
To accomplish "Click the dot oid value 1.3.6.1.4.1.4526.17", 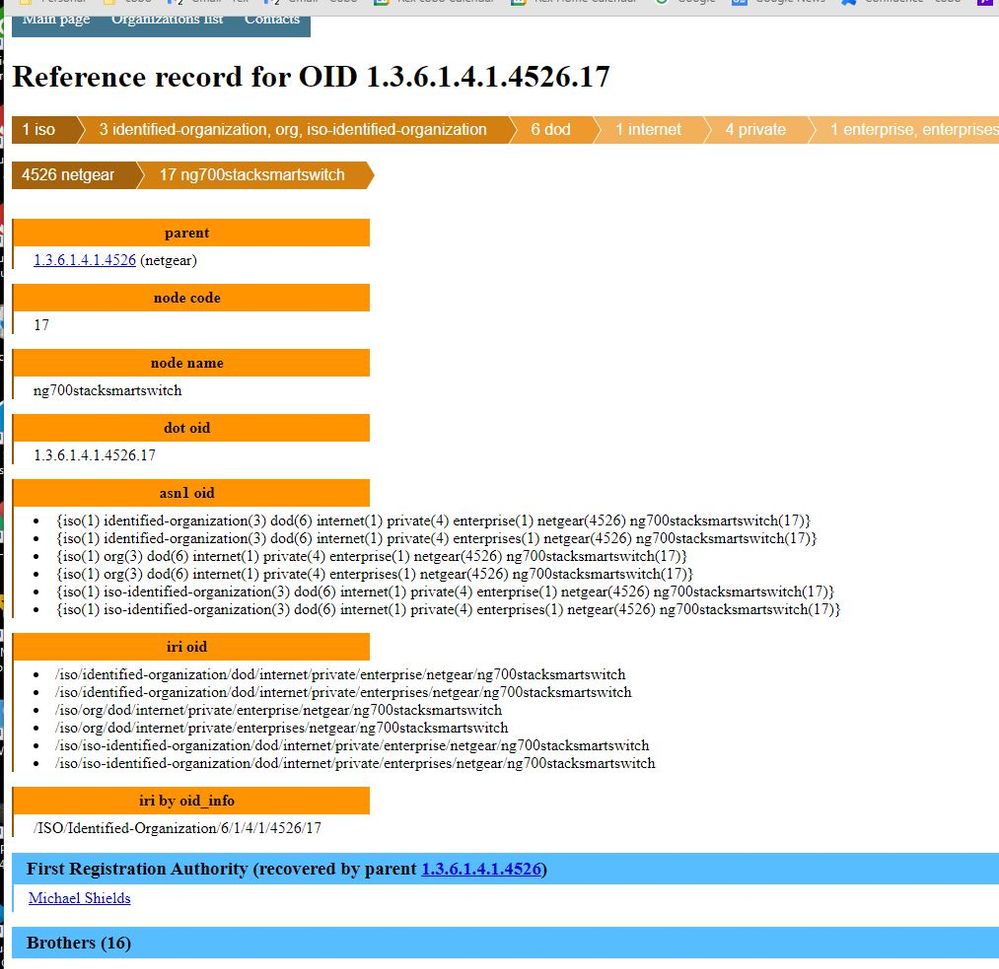I will 95,455.
